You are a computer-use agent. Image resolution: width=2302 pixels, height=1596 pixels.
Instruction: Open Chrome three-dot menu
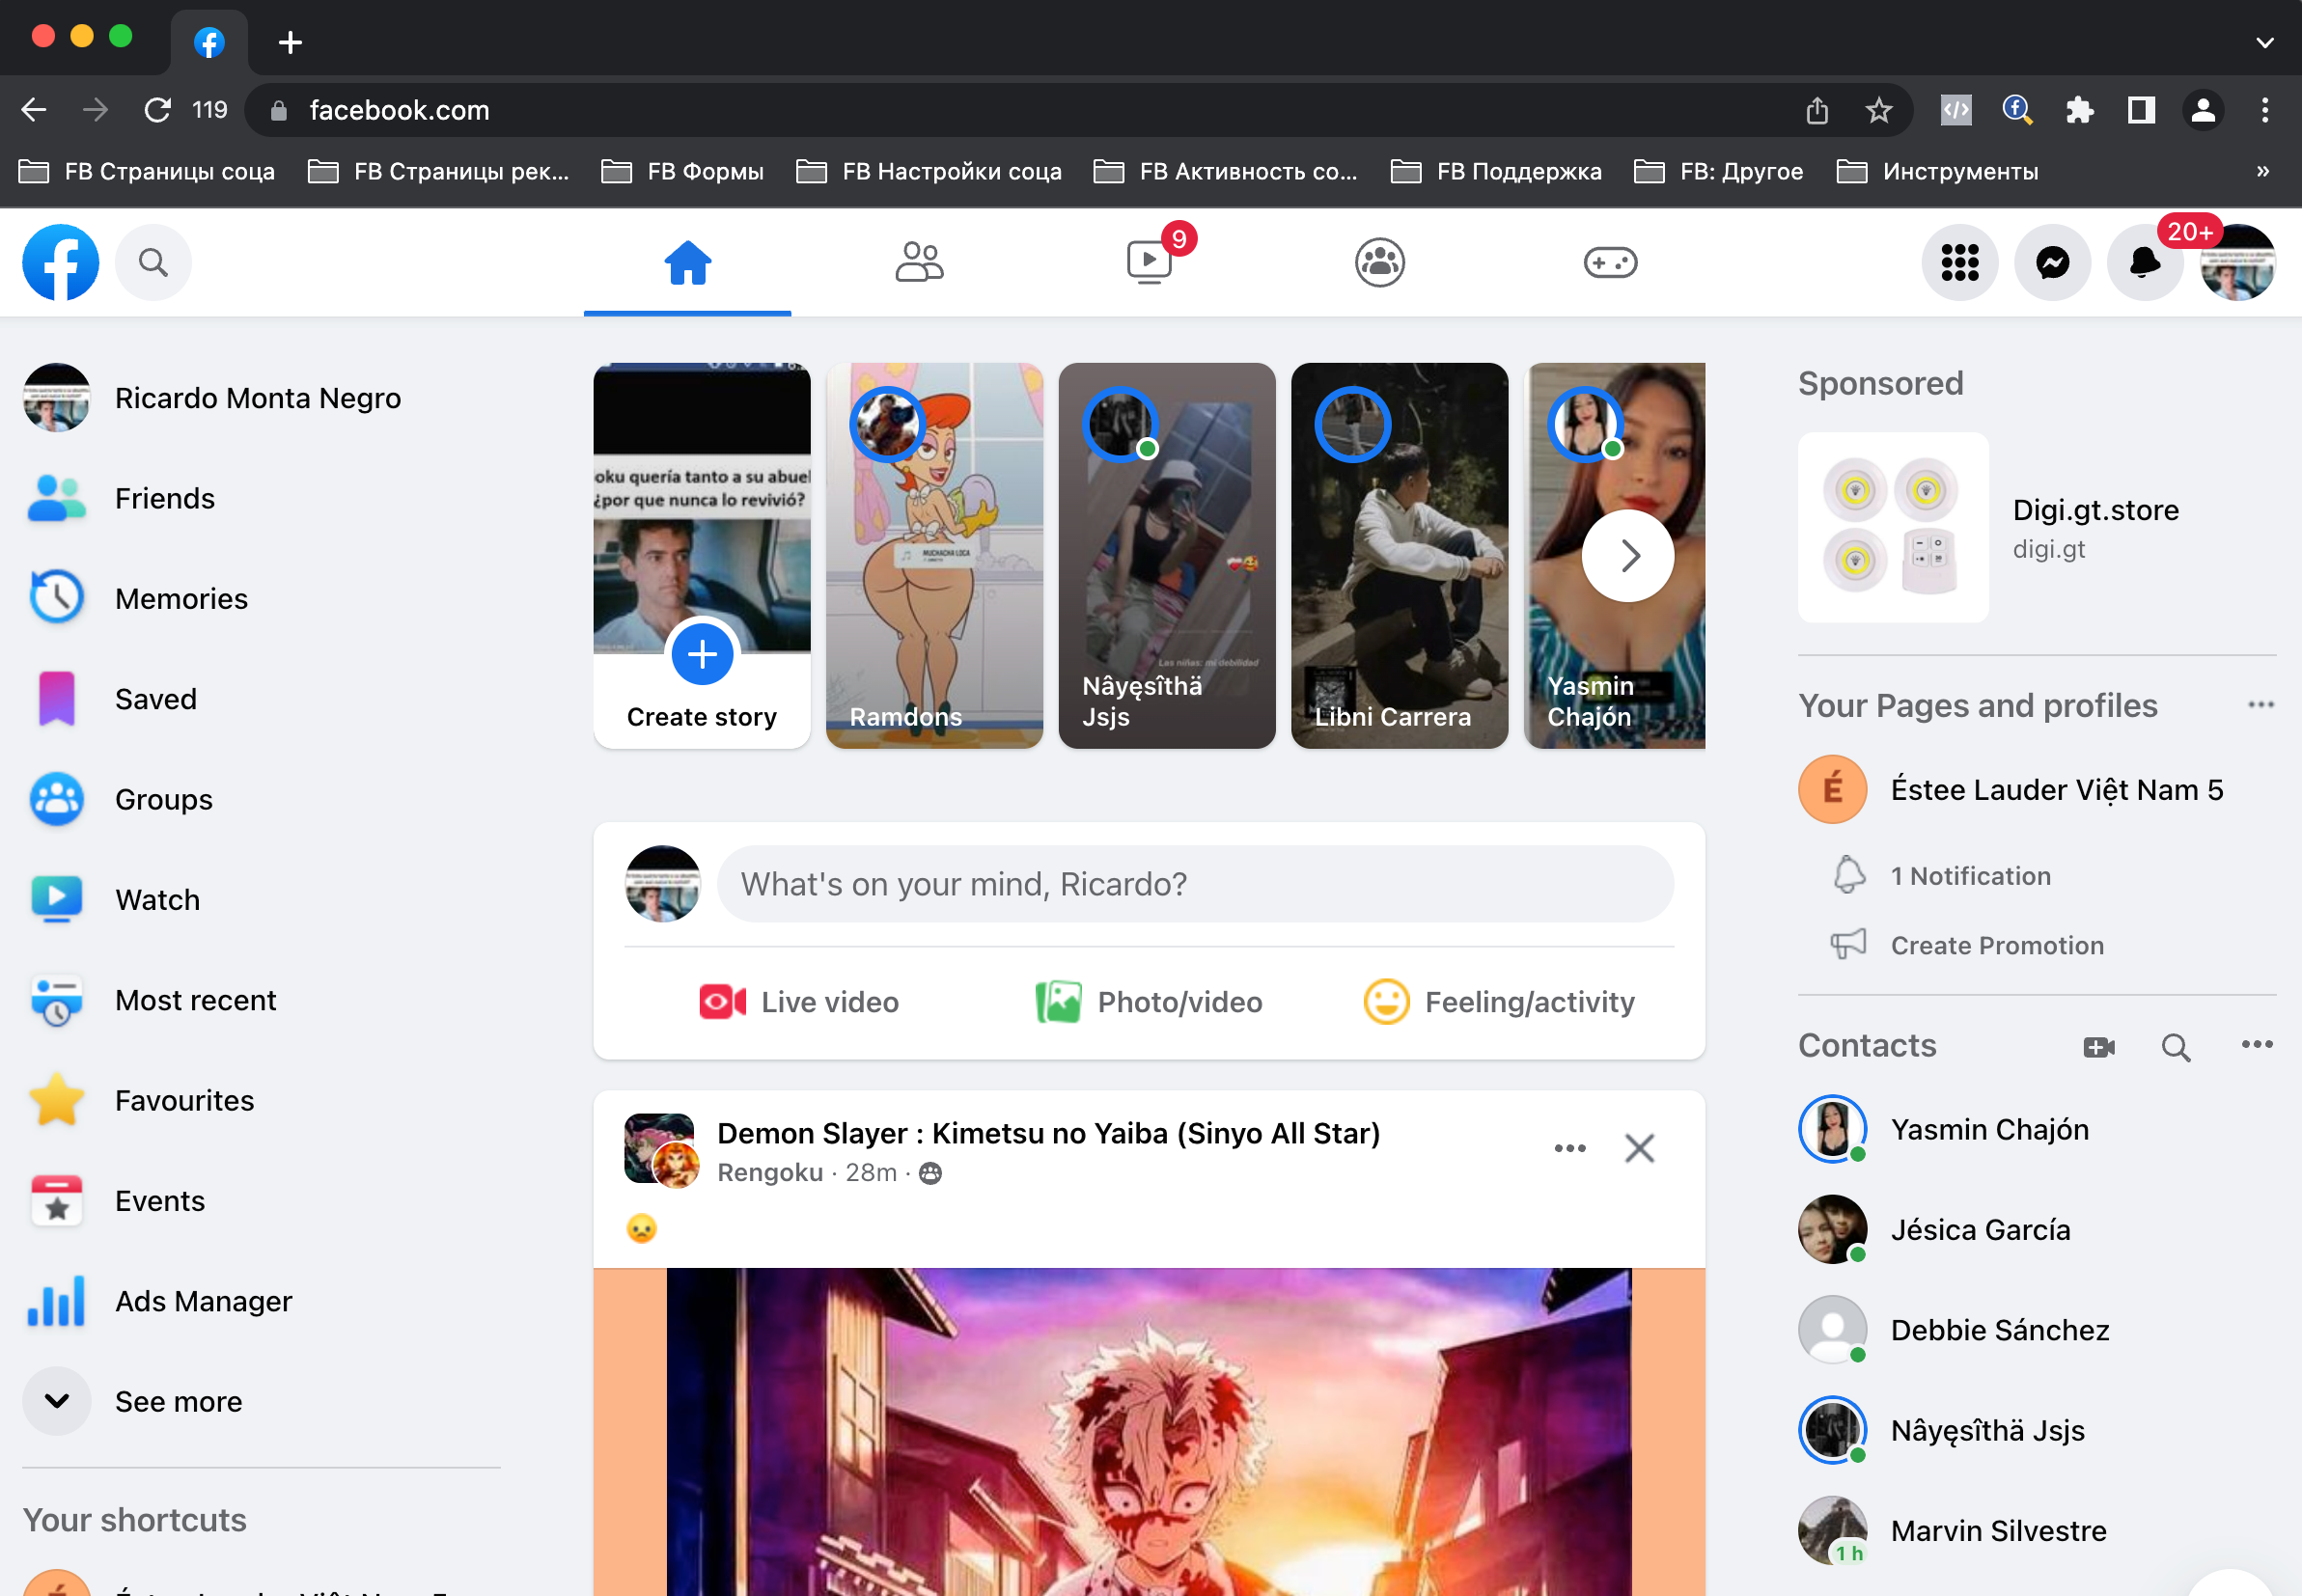[2265, 110]
